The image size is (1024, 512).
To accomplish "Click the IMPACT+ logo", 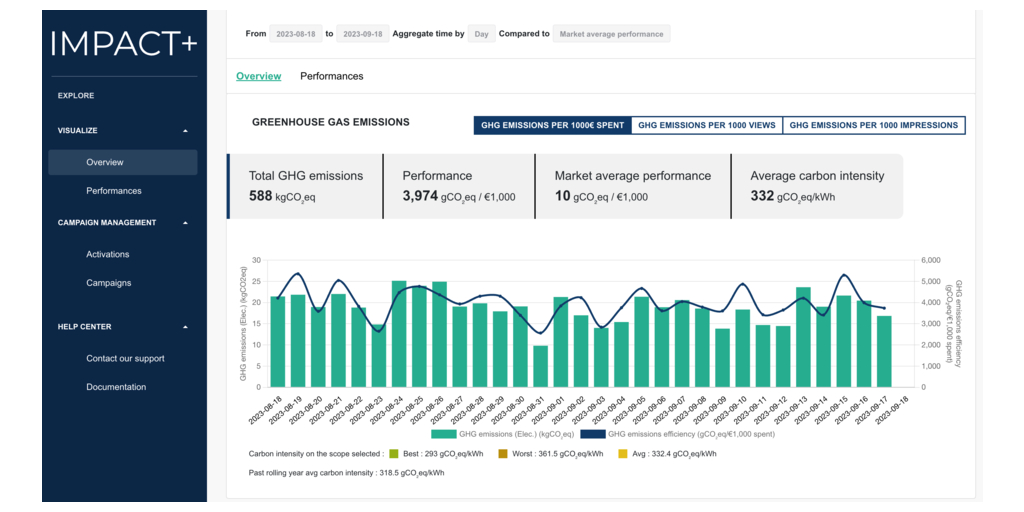I will (x=124, y=43).
